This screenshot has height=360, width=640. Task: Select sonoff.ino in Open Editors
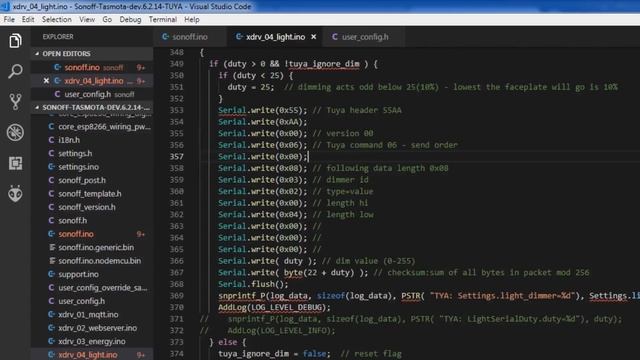click(92, 67)
